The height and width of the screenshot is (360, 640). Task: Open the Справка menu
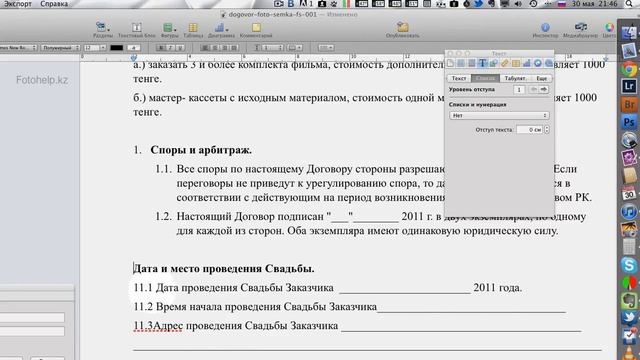click(54, 4)
